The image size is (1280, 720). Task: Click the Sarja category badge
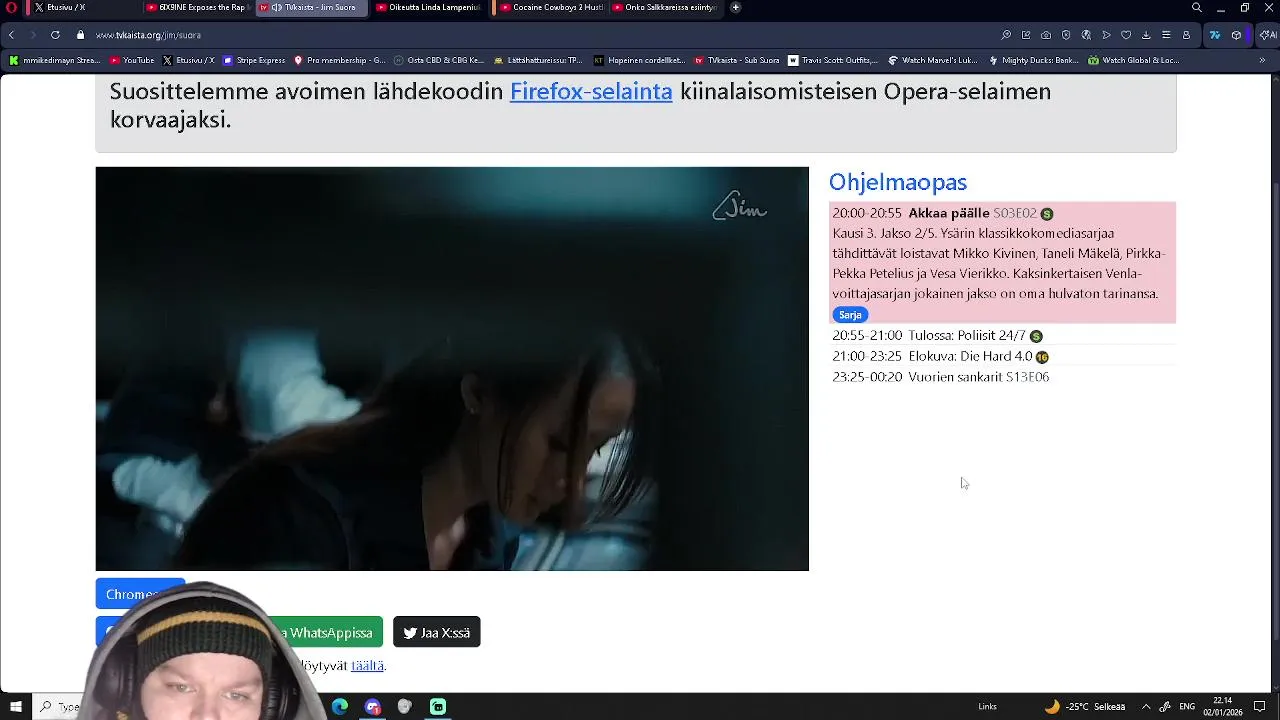[x=850, y=315]
